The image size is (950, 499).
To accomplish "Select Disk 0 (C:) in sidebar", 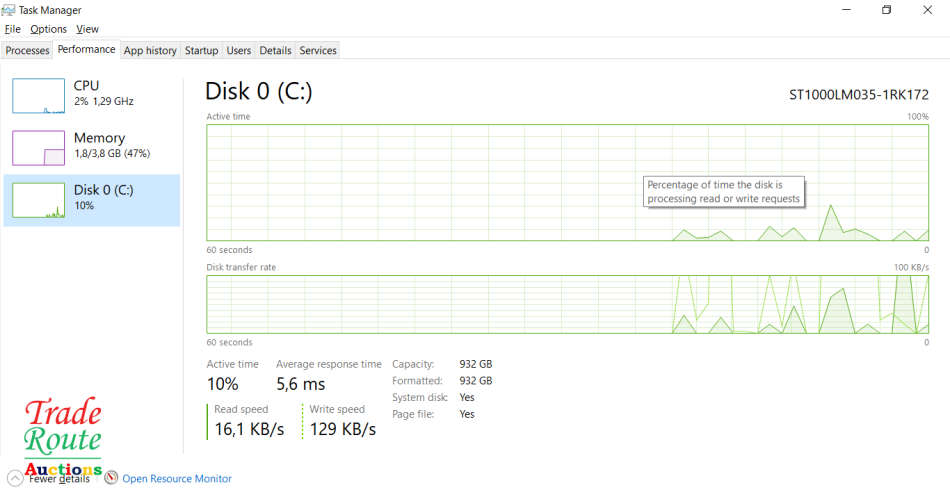I will 92,199.
